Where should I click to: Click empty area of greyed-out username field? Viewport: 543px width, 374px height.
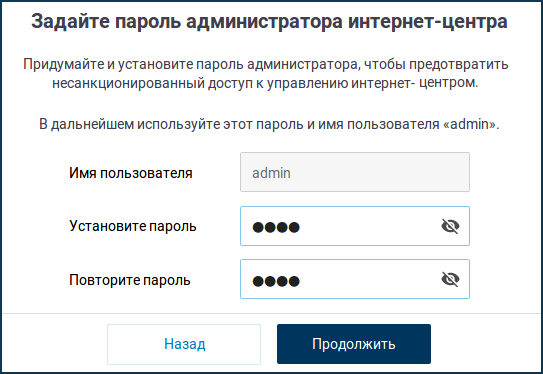pos(381,172)
